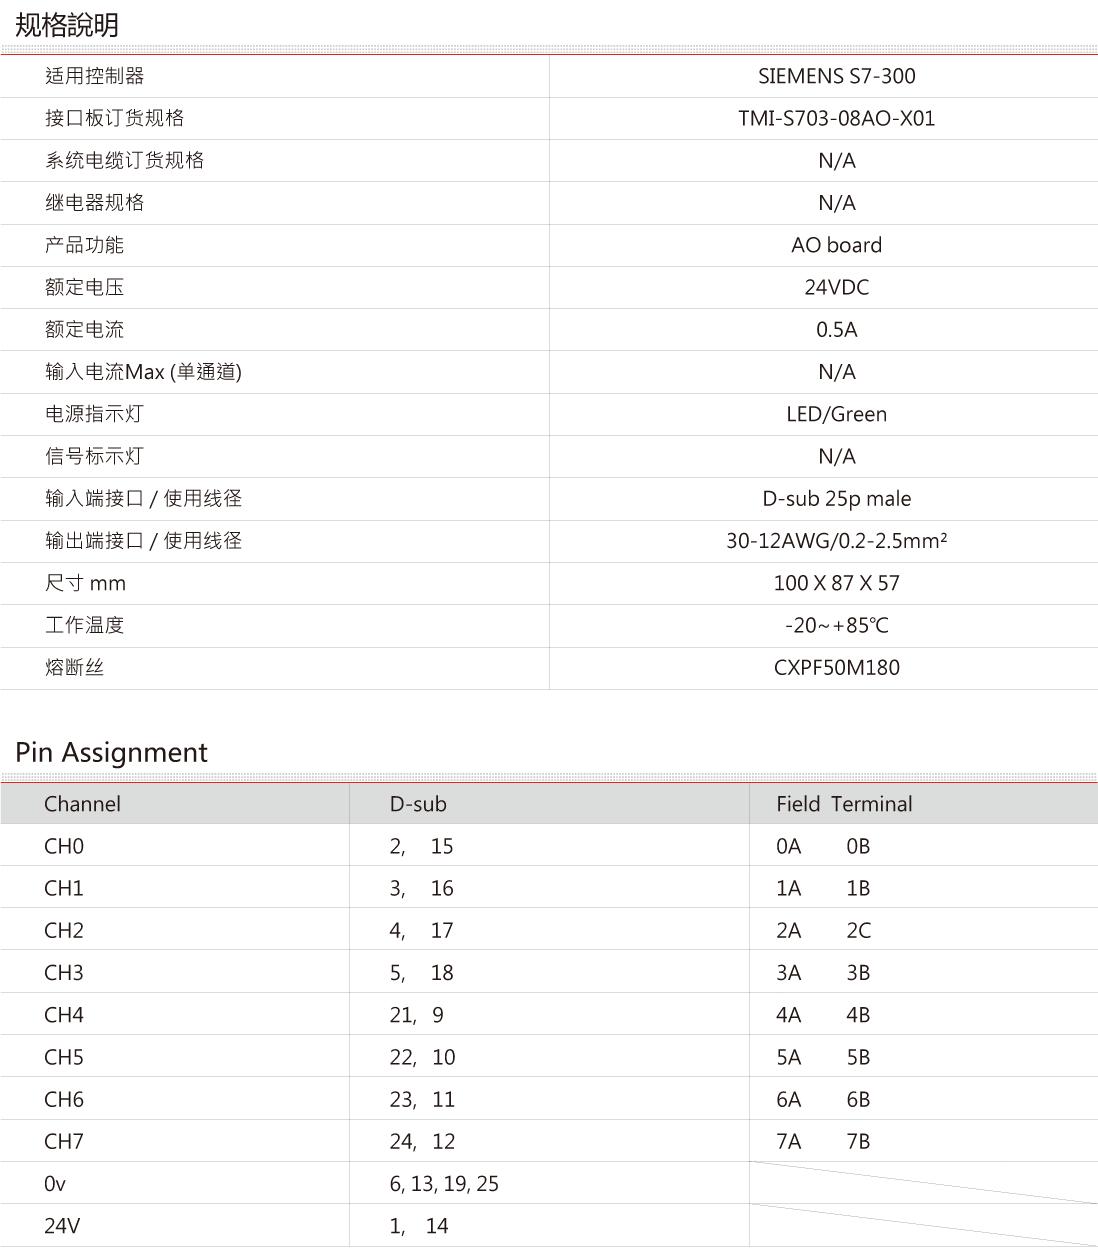The image size is (1098, 1257).
Task: Select the SIEMENS S7-300 controller value
Action: coord(836,76)
